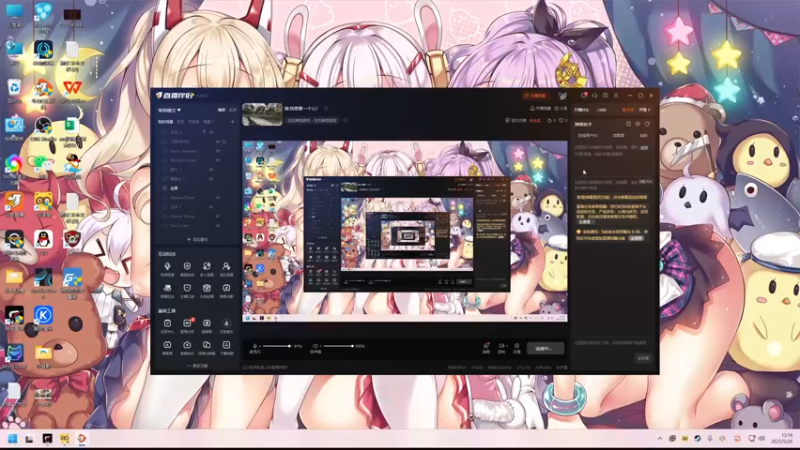Show hidden system tray icons chevron

click(x=660, y=439)
